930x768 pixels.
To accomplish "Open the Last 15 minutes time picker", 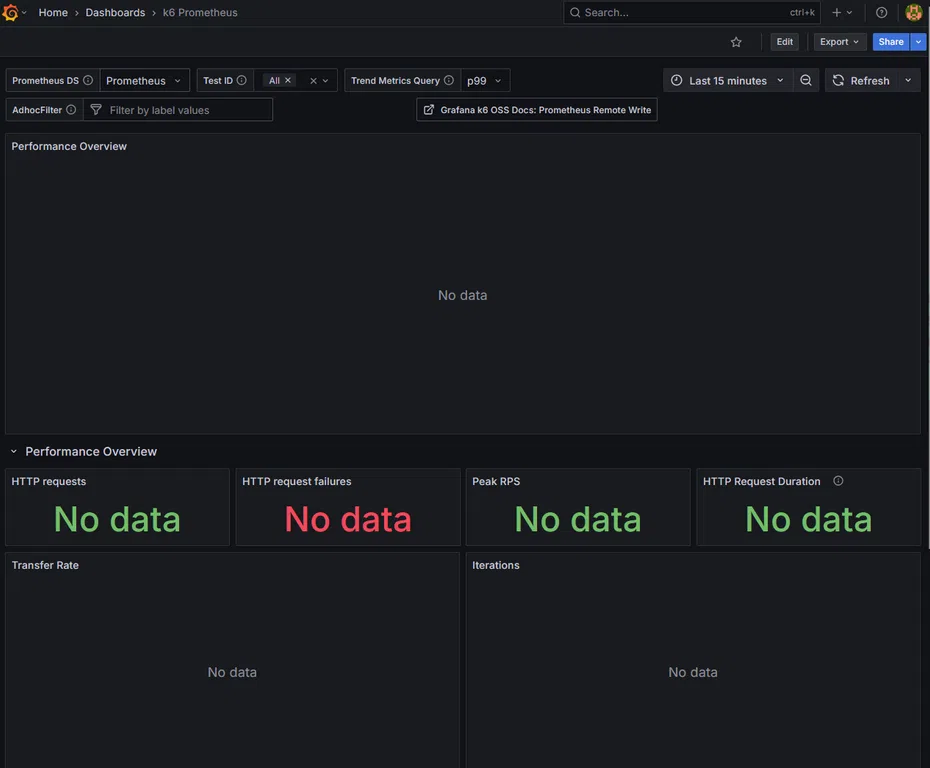I will (727, 81).
